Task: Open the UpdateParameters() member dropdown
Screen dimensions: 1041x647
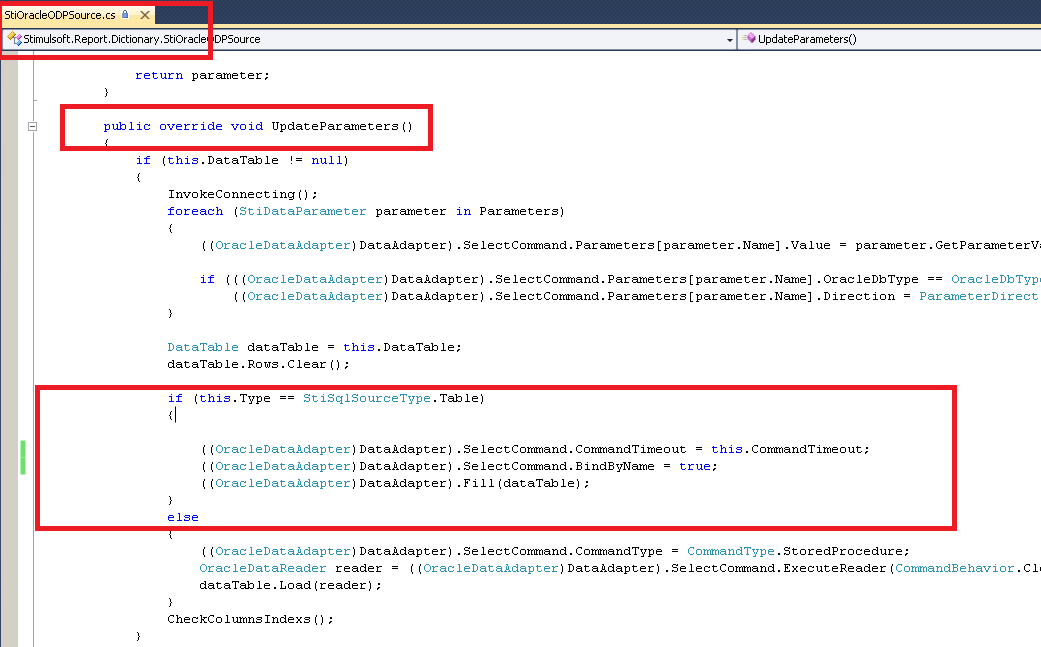Action: (x=890, y=39)
